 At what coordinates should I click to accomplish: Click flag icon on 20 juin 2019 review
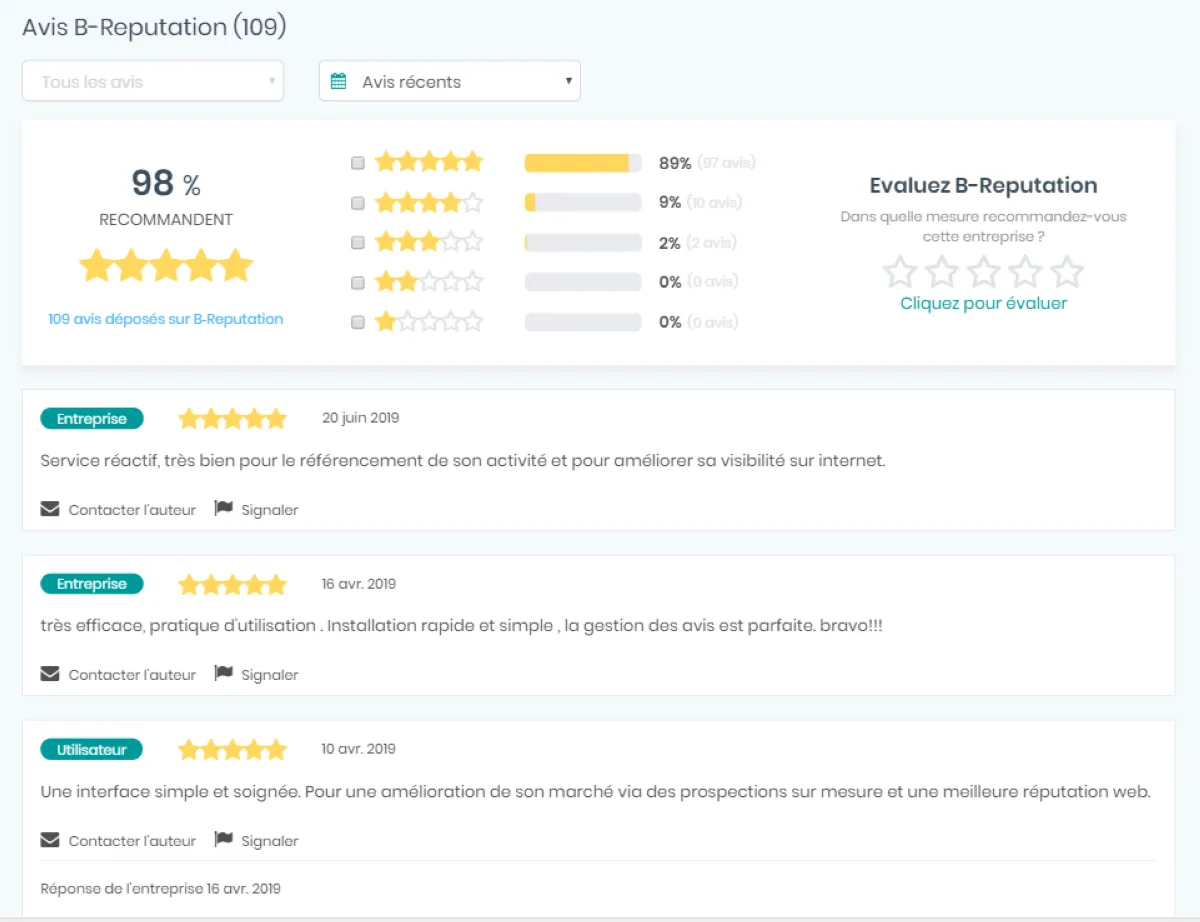click(224, 509)
